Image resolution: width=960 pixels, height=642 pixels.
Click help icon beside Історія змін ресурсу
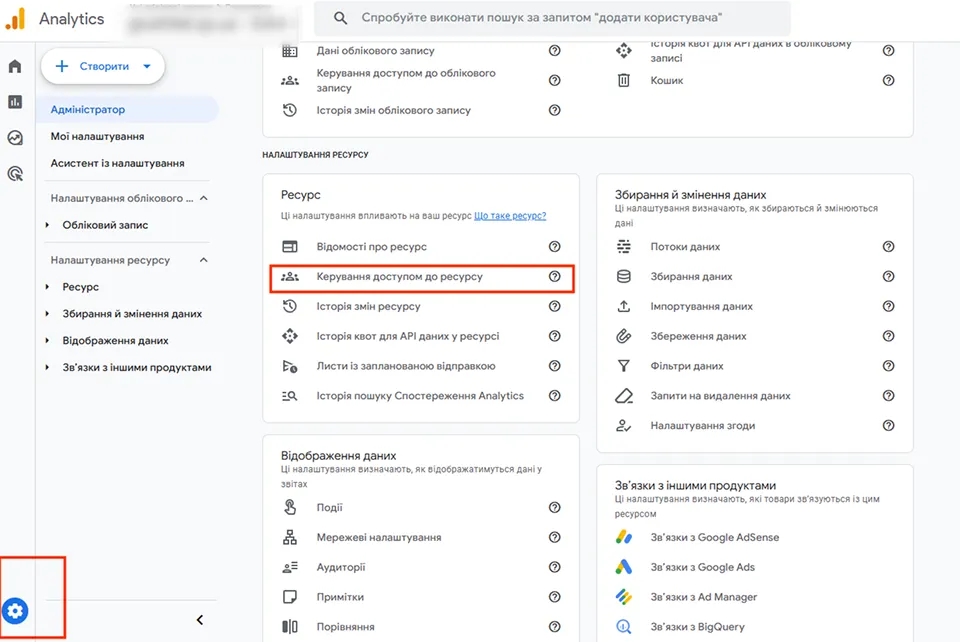click(x=555, y=306)
